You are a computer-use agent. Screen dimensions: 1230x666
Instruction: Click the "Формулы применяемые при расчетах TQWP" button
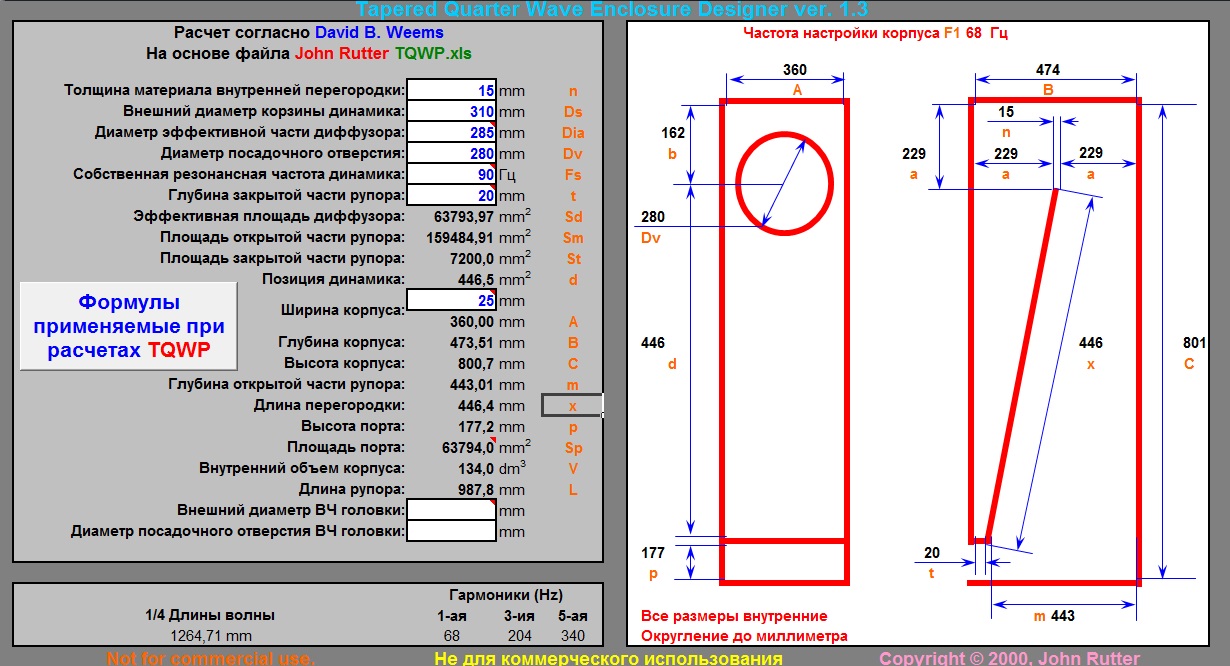(x=129, y=326)
